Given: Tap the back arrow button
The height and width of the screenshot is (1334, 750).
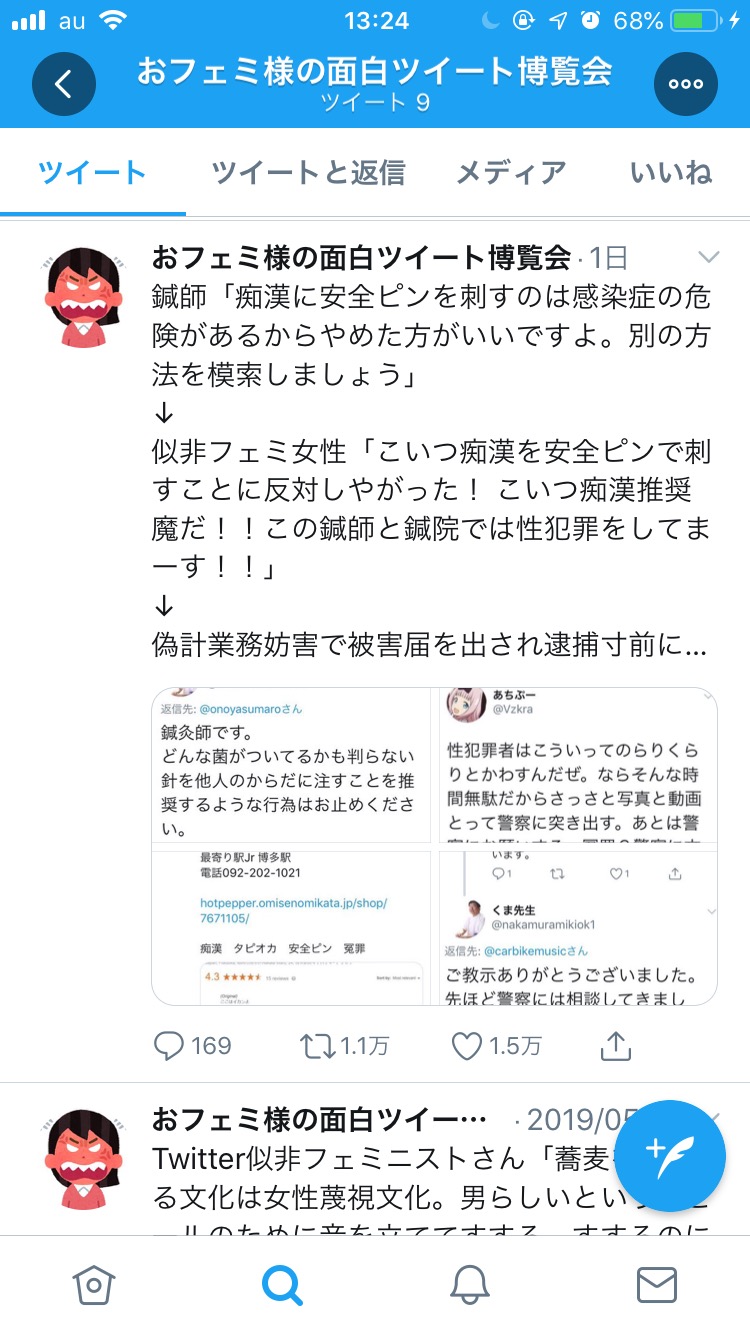Looking at the screenshot, I should (x=64, y=84).
